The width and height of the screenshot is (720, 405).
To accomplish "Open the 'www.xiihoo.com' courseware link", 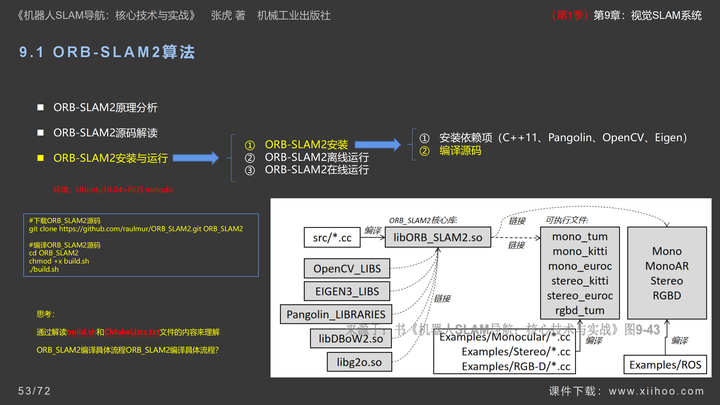I will tap(656, 391).
